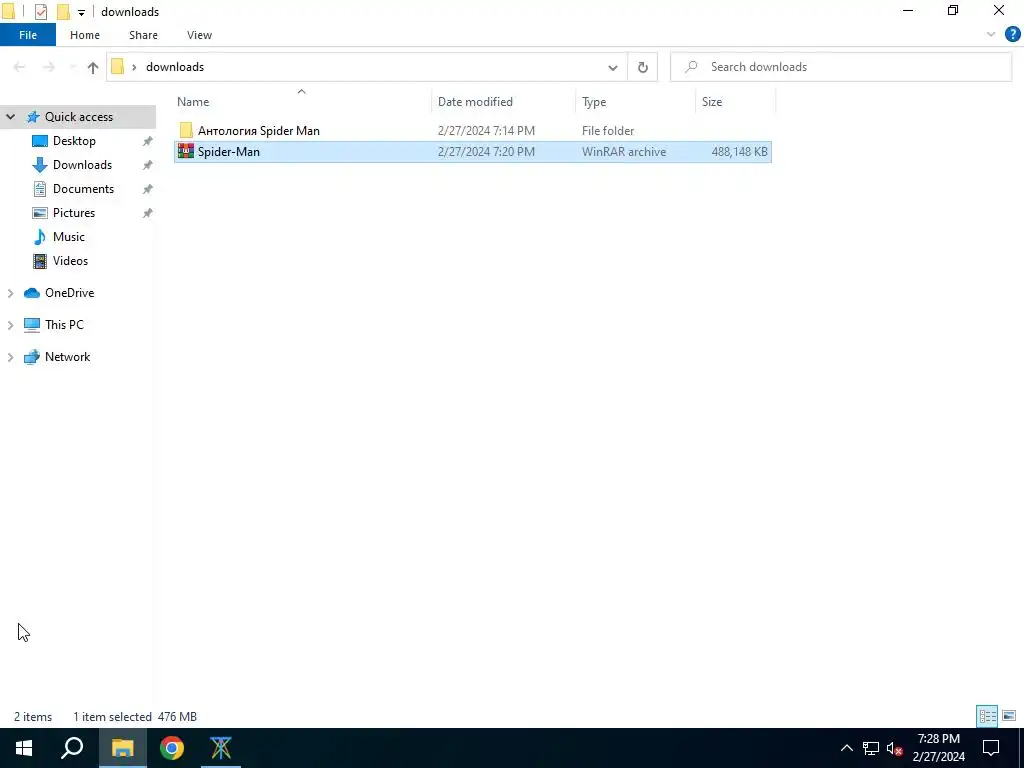Click the pin icon beside Desktop
This screenshot has width=1024, height=768.
(148, 141)
